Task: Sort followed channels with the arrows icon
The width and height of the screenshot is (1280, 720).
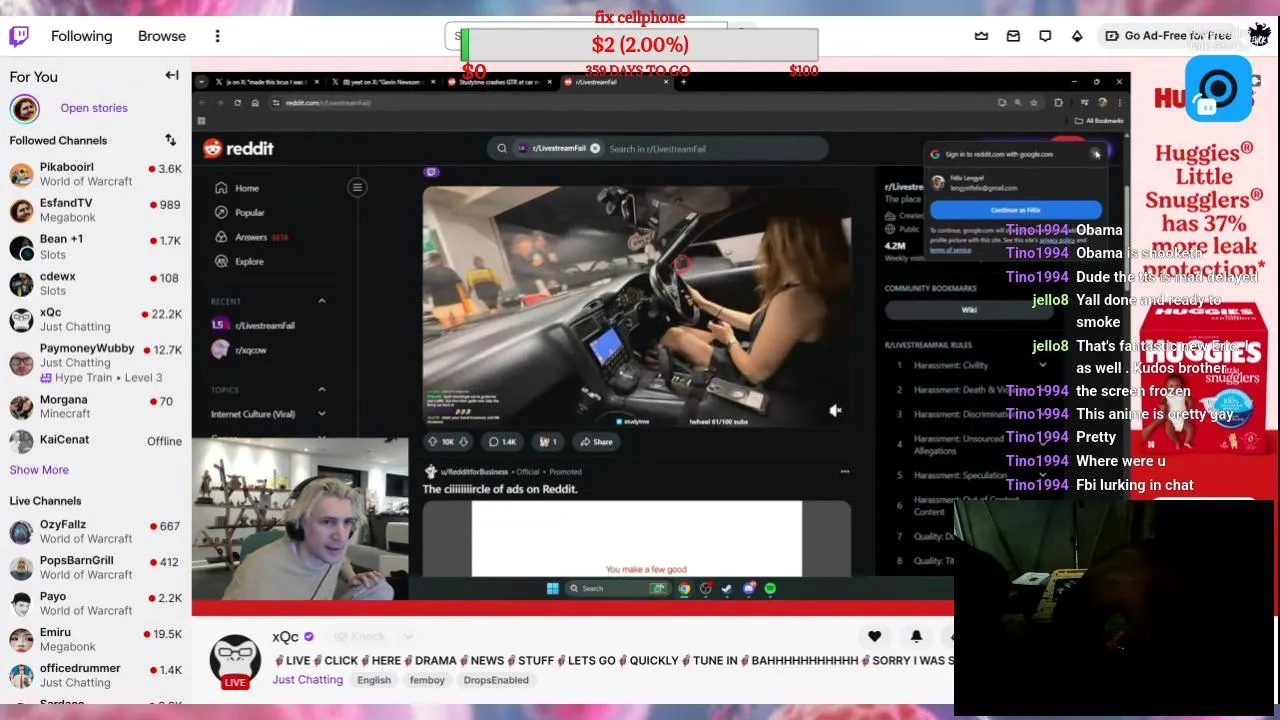Action: (x=170, y=140)
